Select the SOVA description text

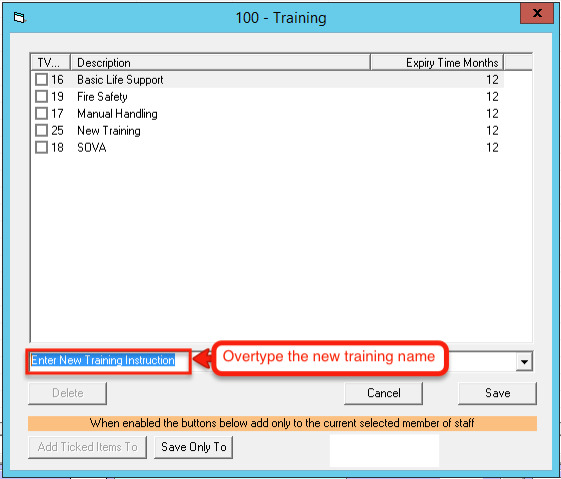point(92,147)
